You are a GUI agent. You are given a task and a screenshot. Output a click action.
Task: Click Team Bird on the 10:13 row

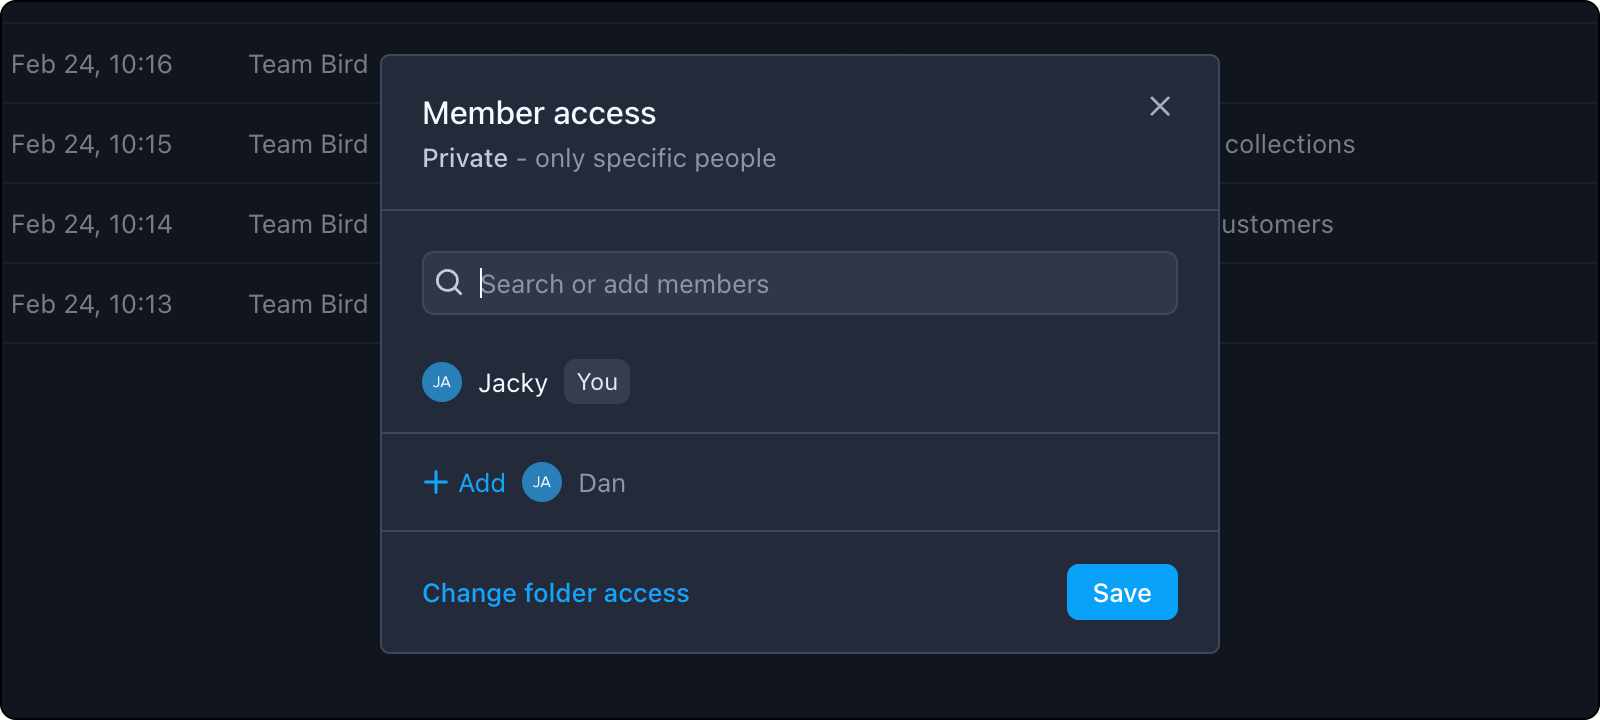(x=307, y=303)
